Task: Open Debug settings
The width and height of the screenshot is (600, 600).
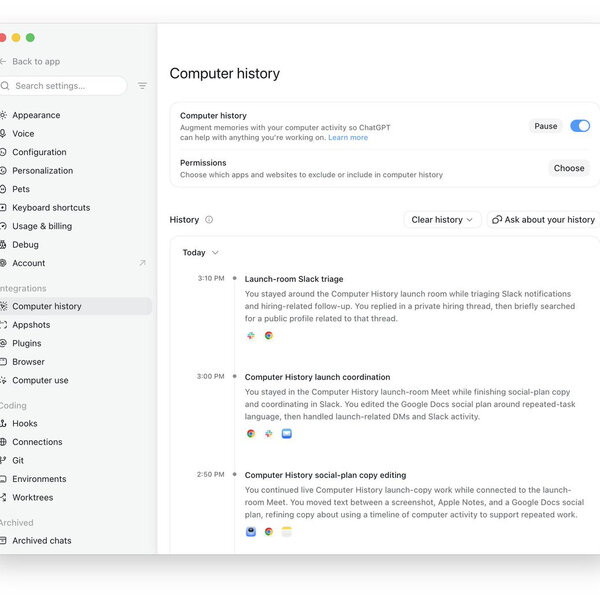Action: point(25,245)
